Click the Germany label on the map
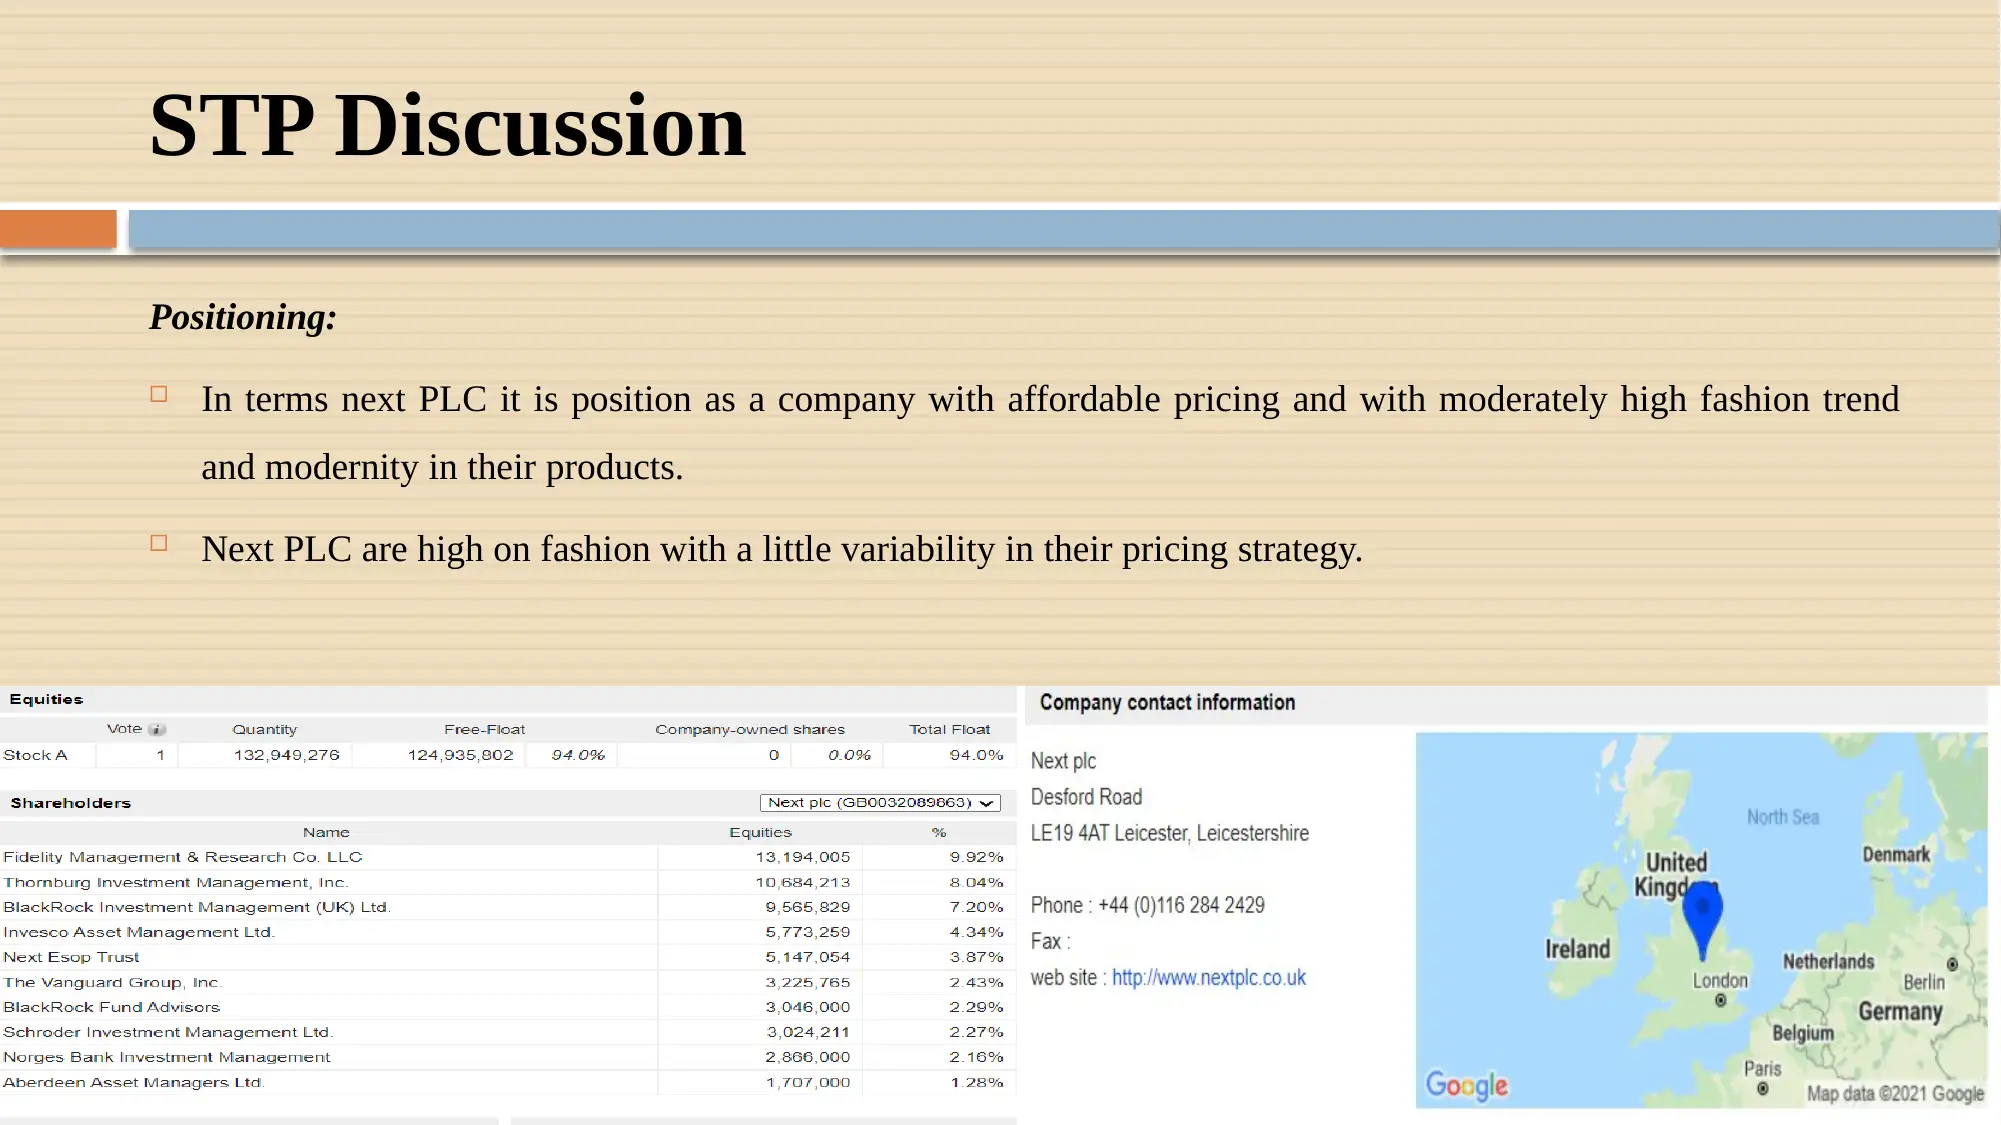Screen dimensions: 2001x1125 [1900, 1012]
